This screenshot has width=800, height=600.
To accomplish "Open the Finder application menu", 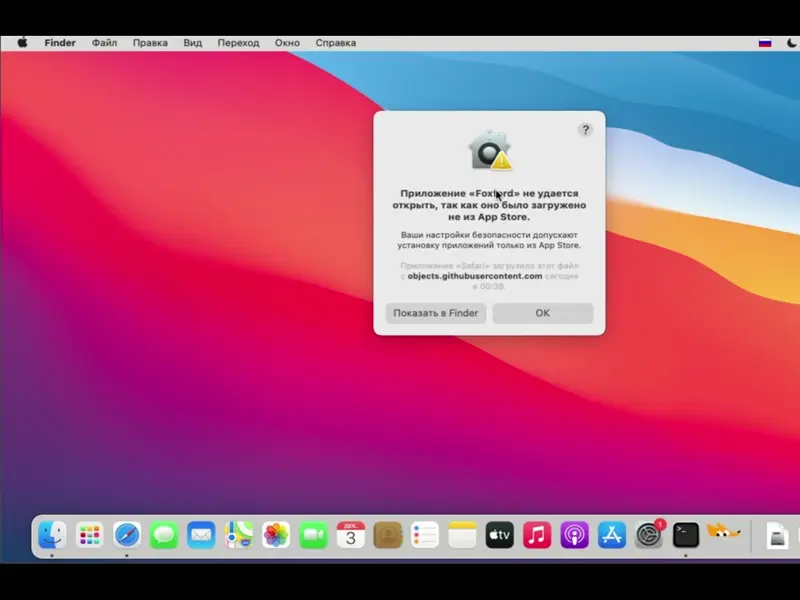I will coord(60,43).
